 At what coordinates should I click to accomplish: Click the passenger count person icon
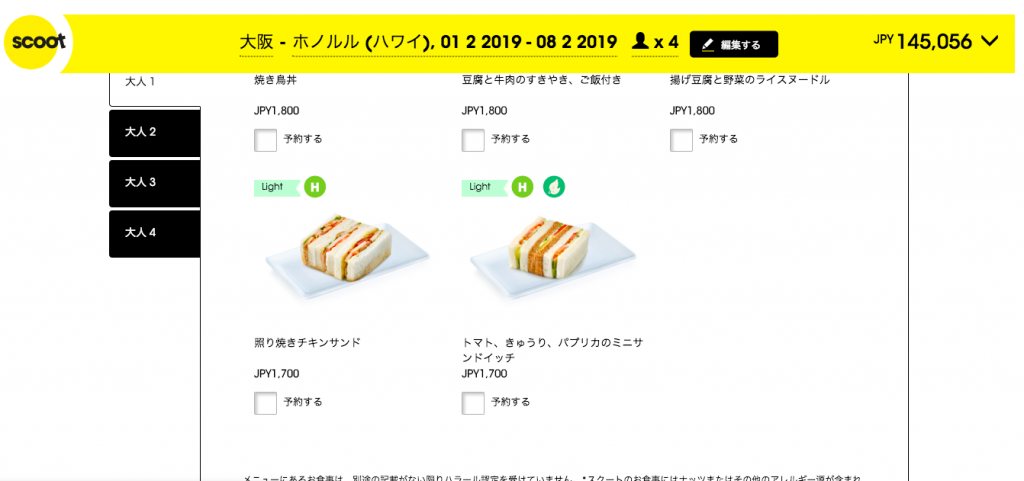pyautogui.click(x=641, y=42)
